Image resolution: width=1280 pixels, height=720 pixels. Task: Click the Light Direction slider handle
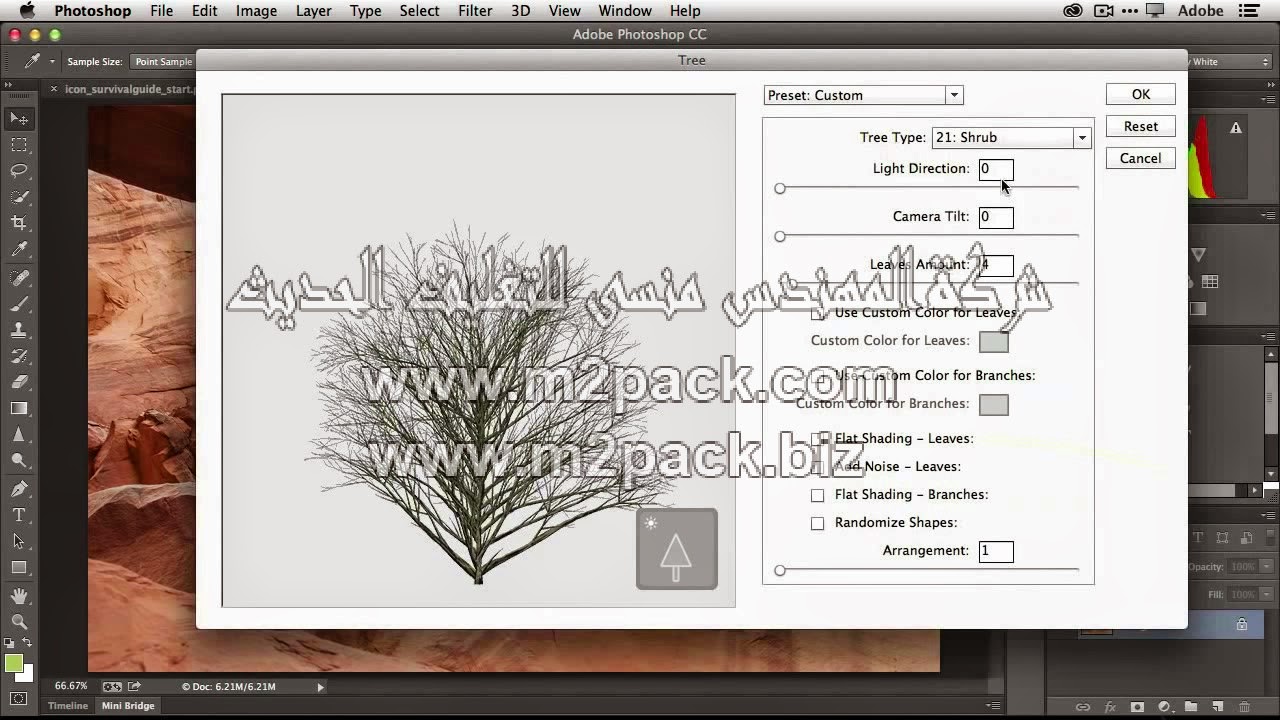[x=780, y=188]
